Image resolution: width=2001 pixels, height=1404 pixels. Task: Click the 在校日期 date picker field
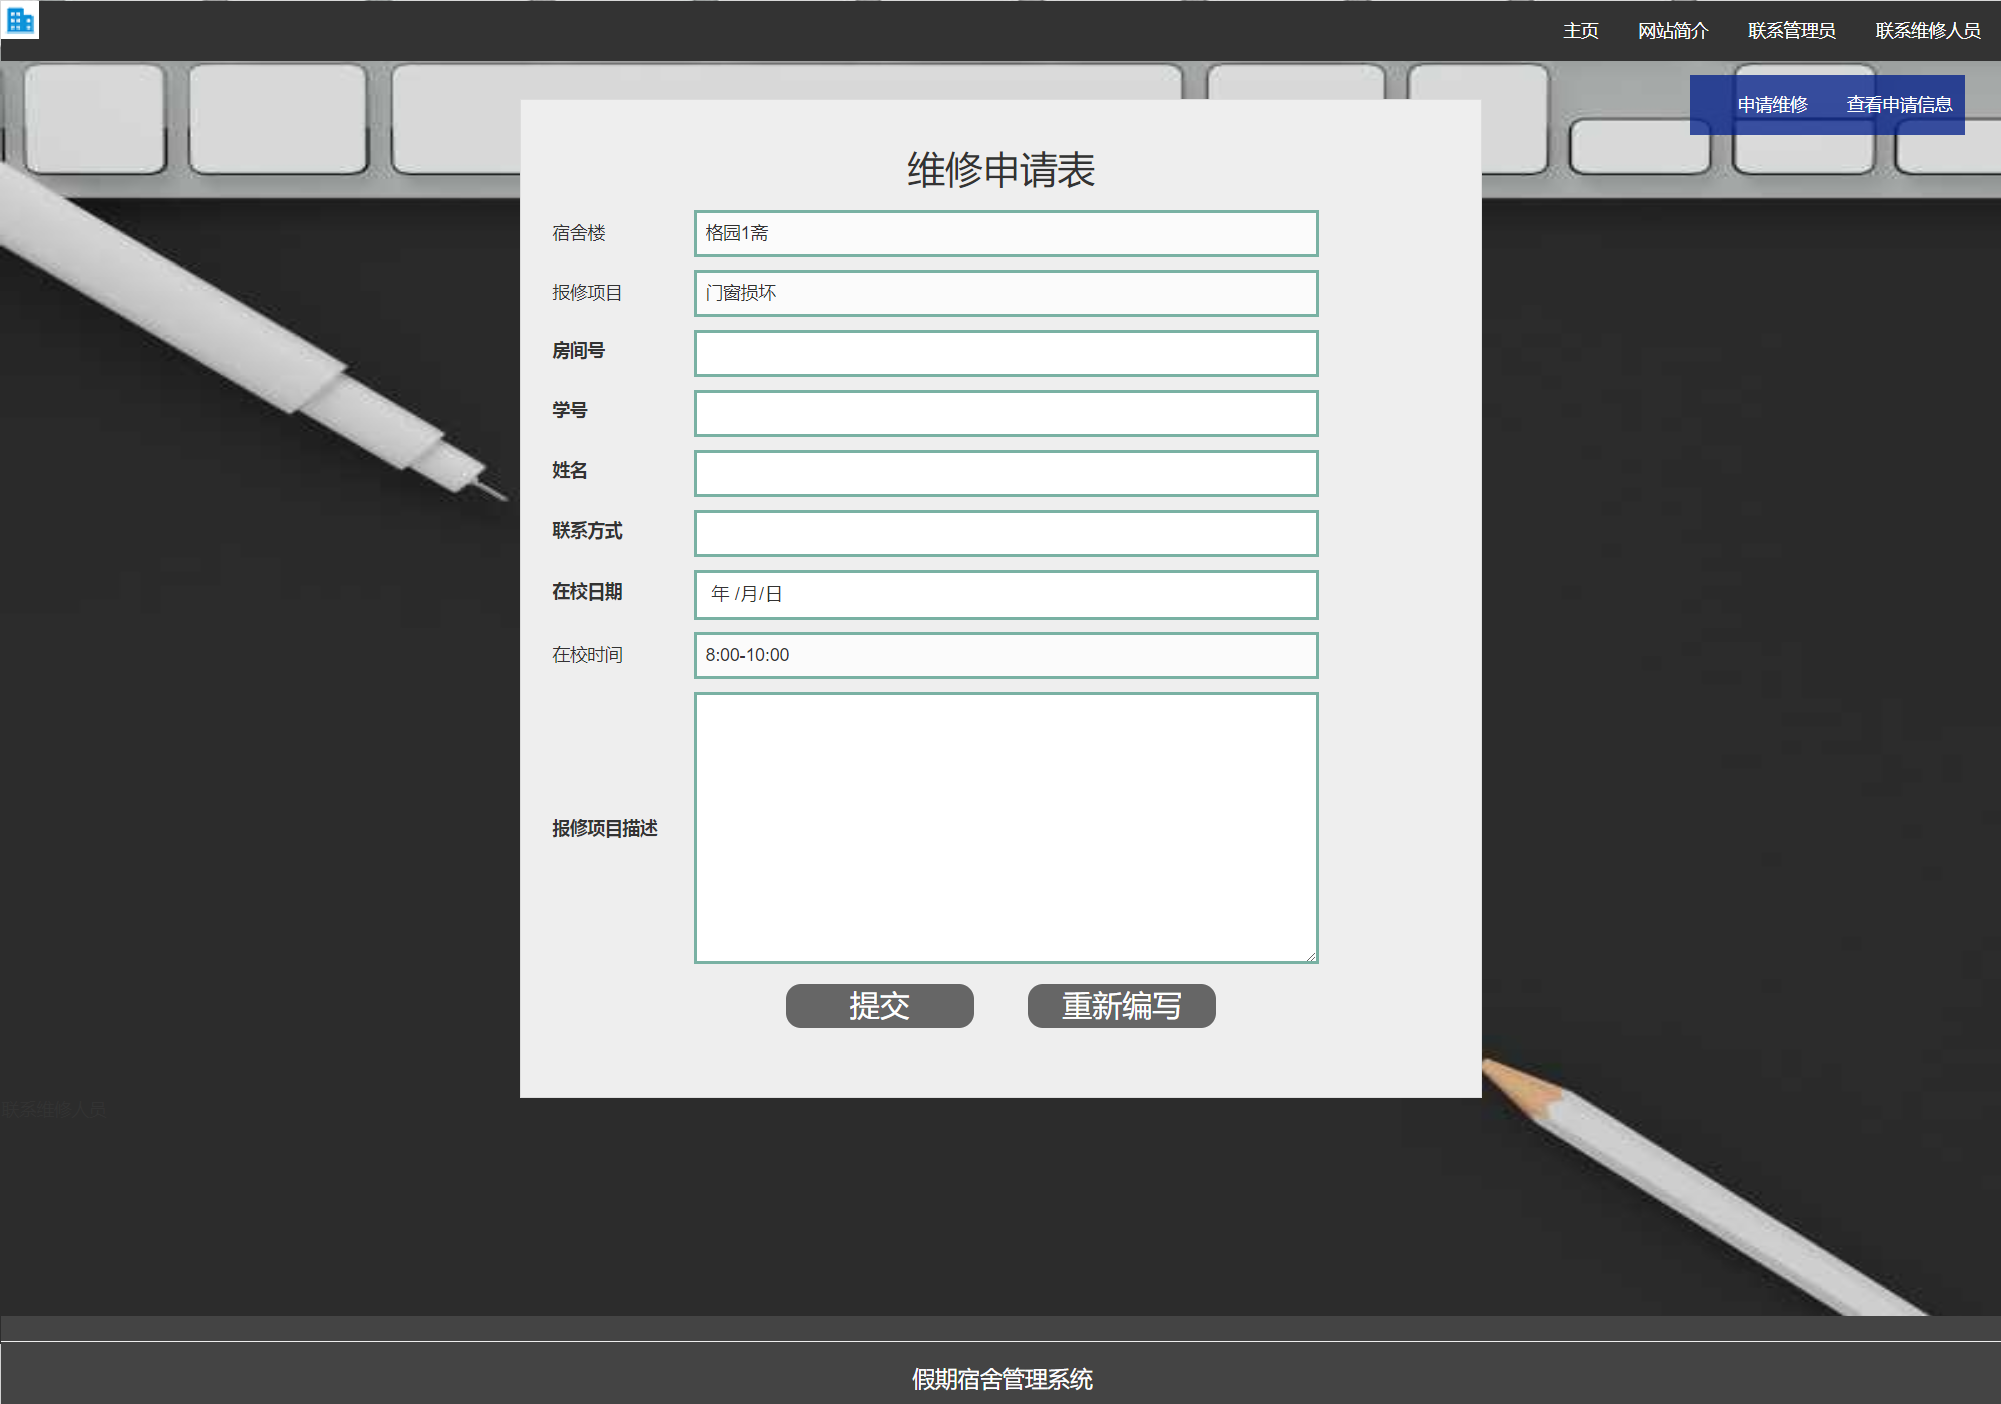pyautogui.click(x=1005, y=594)
